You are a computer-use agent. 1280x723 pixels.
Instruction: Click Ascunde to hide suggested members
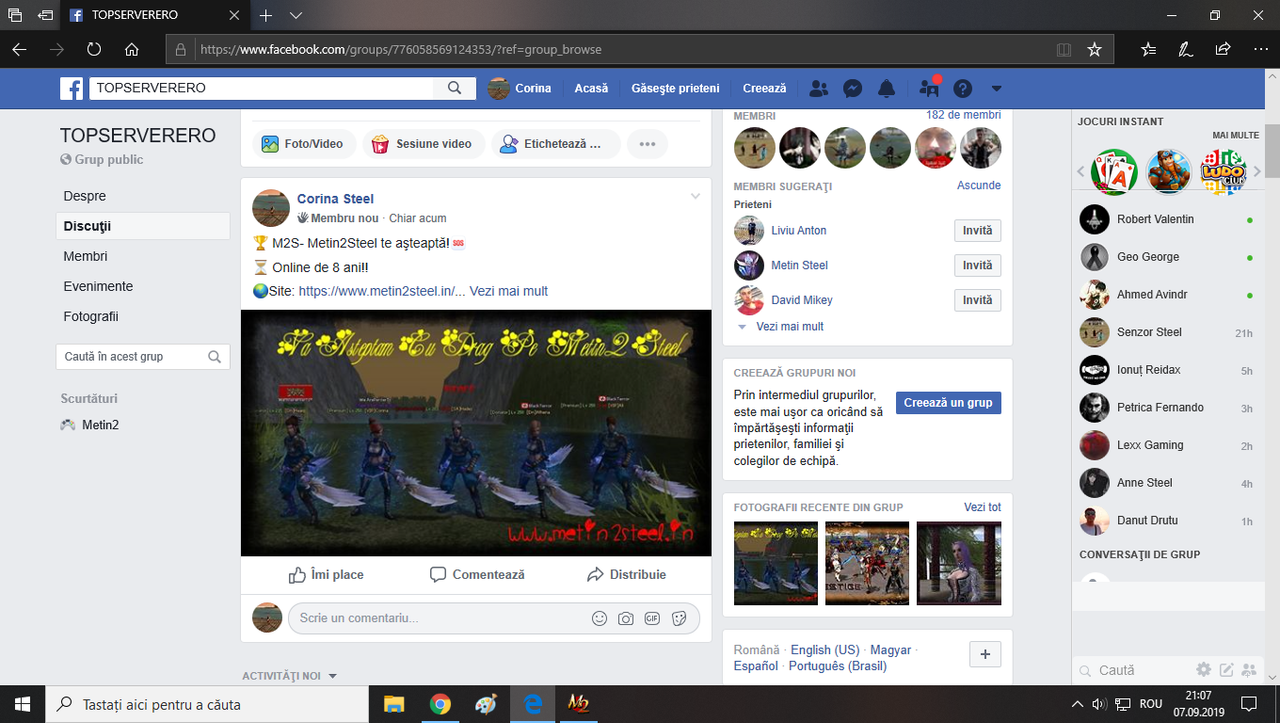coord(979,185)
